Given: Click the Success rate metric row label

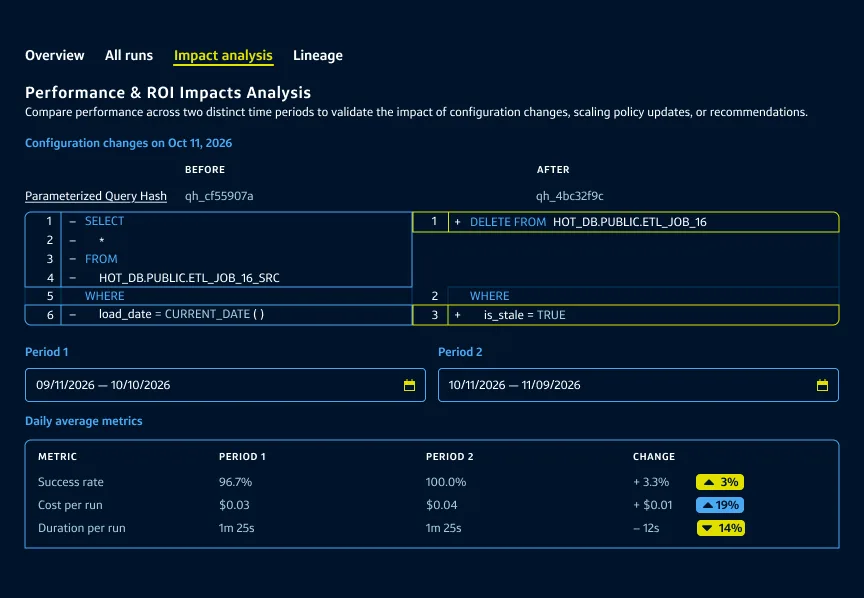Looking at the screenshot, I should click(71, 482).
